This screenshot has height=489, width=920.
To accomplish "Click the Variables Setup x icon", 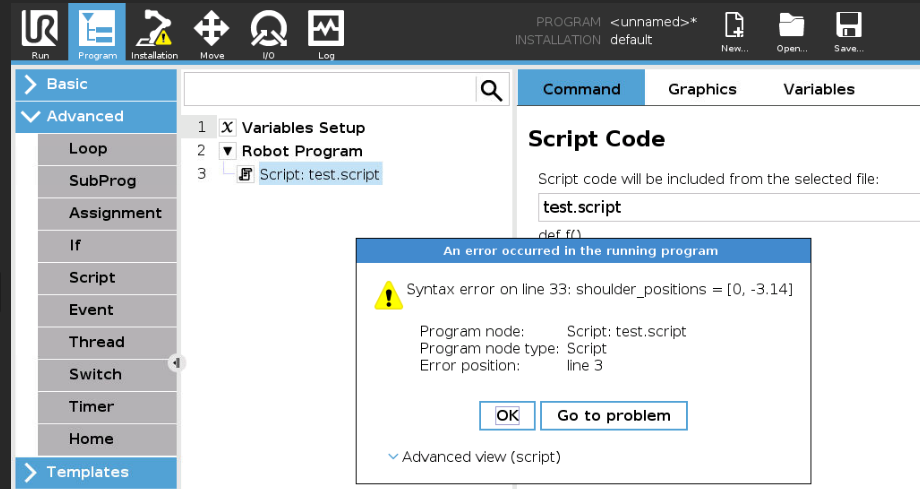I will [x=228, y=127].
